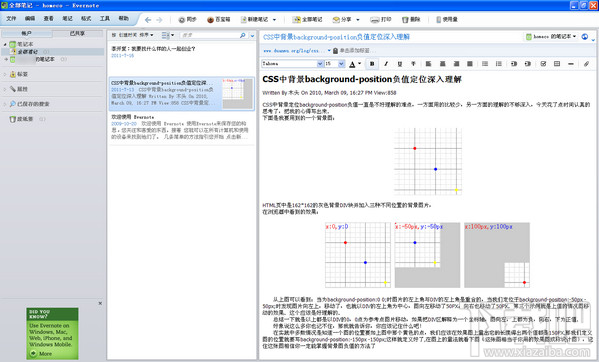Open the note list view options dropdown
This screenshot has width=599, height=362.
(167, 35)
